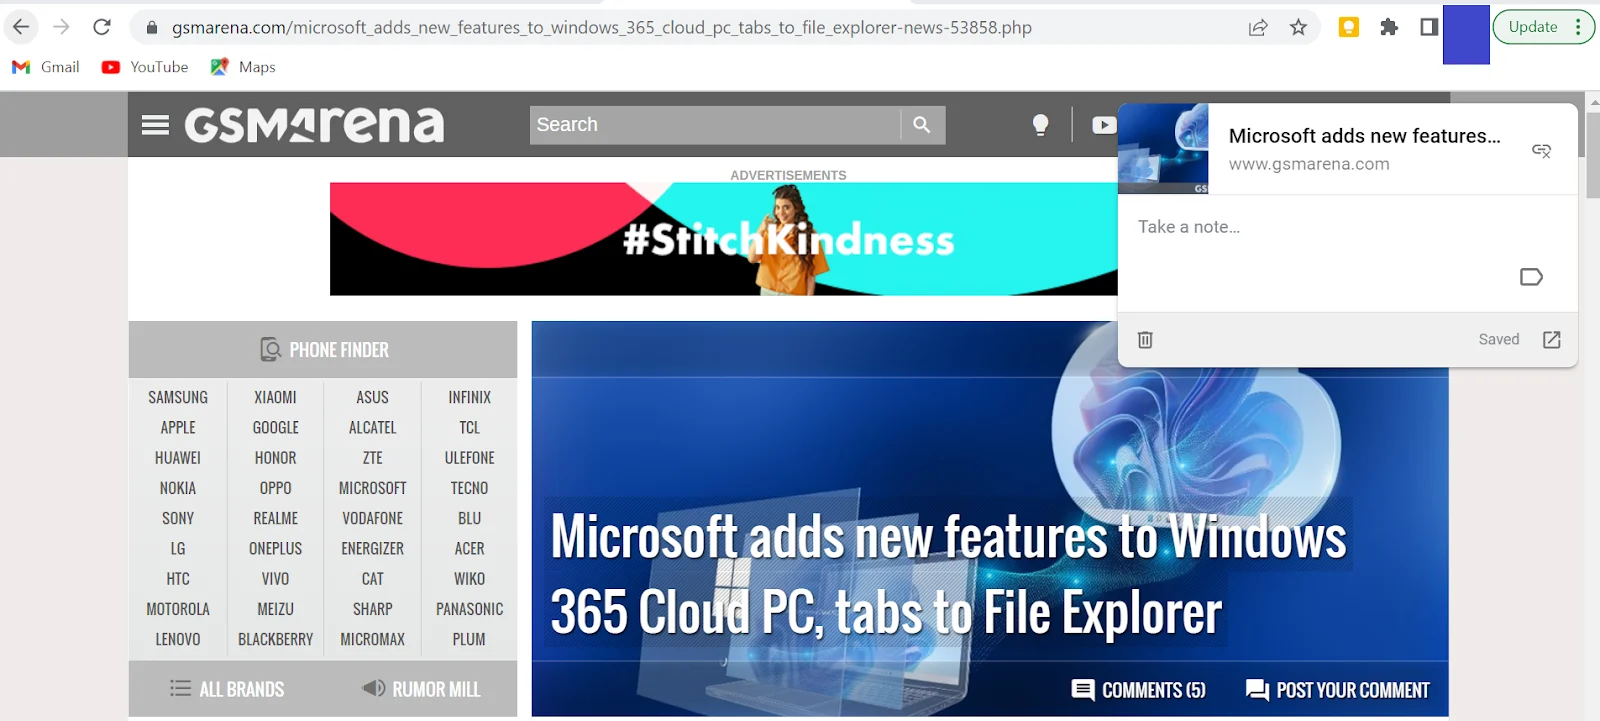Reload the current page
This screenshot has height=721, width=1600.
[102, 27]
